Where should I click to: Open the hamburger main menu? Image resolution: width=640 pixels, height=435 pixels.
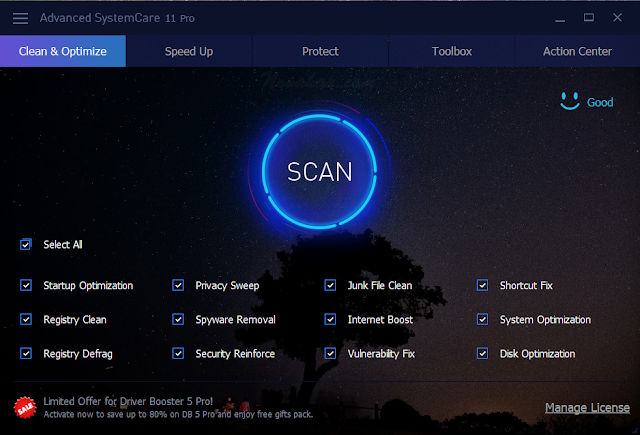(20, 18)
